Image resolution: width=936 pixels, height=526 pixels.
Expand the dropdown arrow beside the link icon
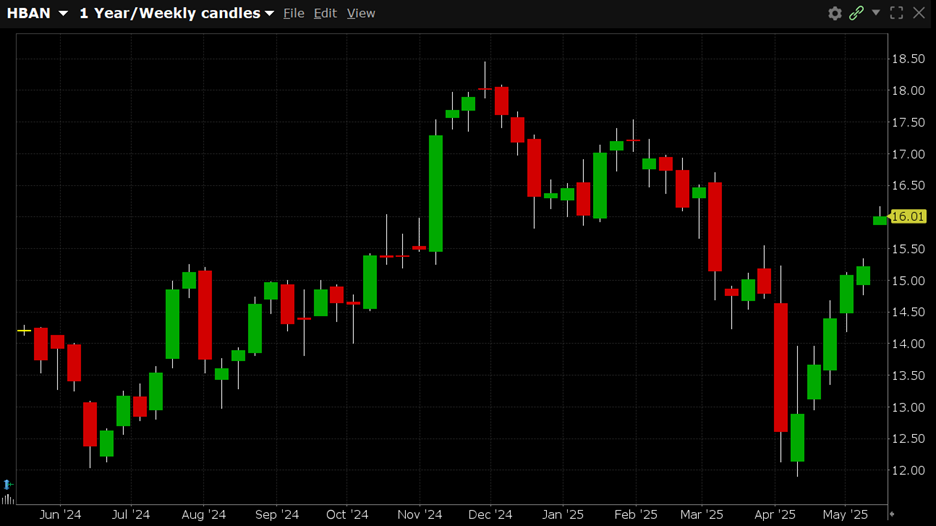point(876,12)
